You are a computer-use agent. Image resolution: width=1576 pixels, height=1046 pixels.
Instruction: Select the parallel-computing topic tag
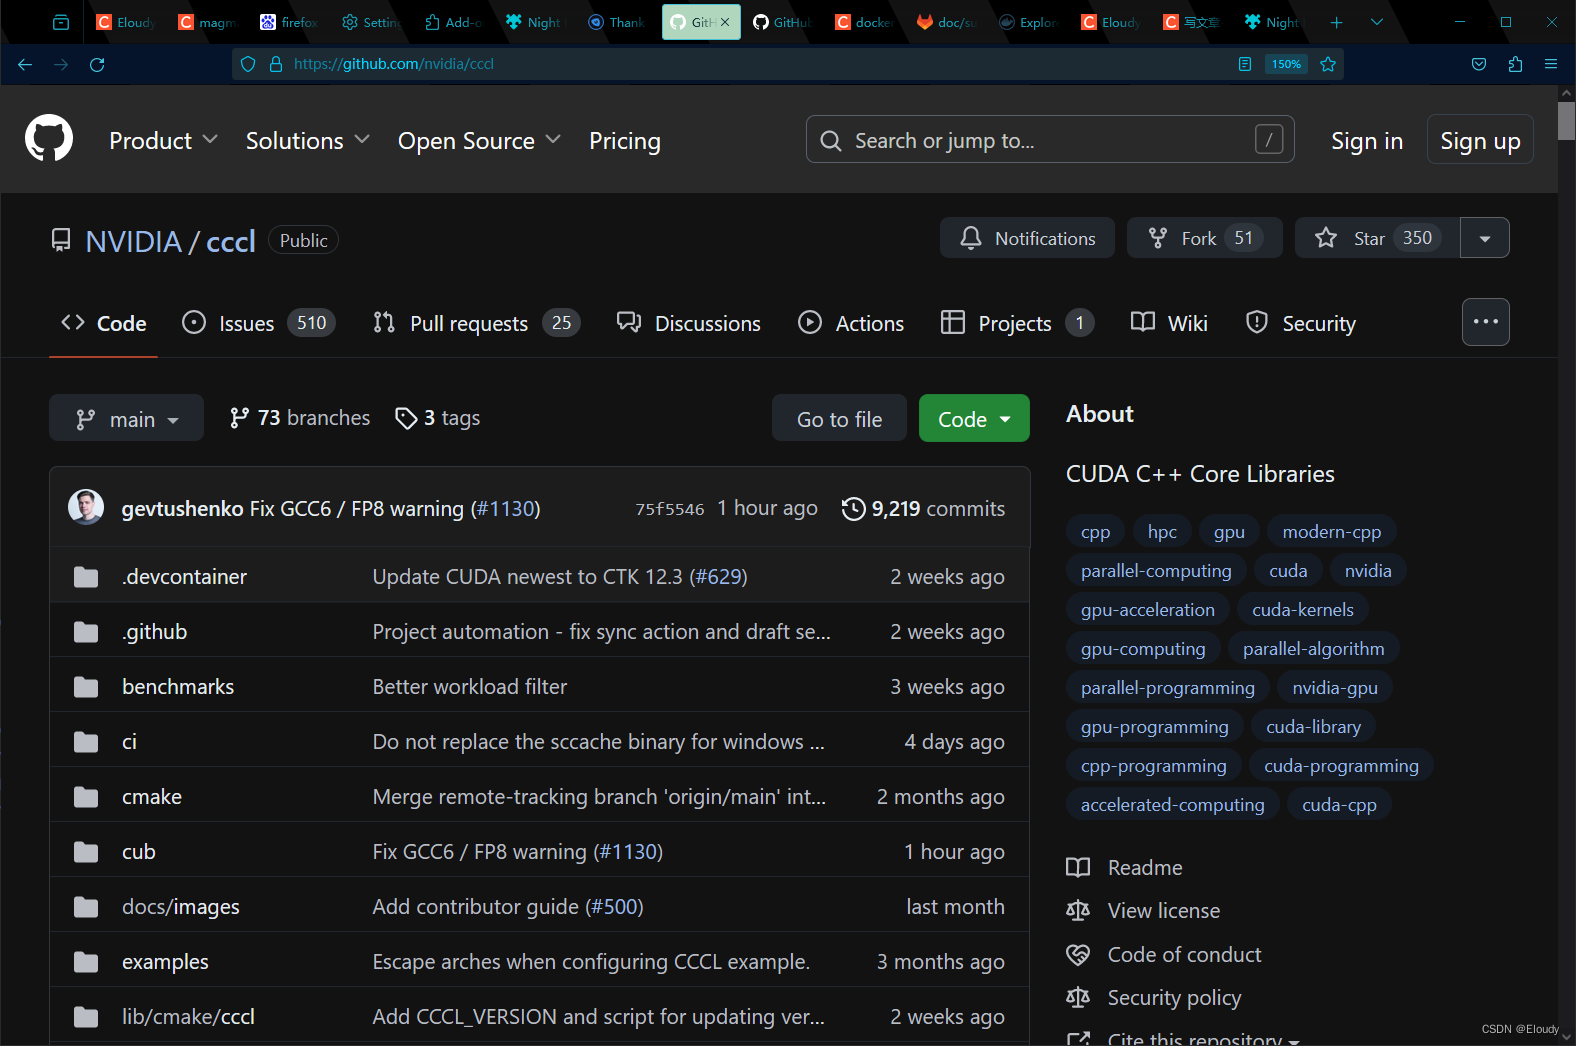tap(1156, 571)
